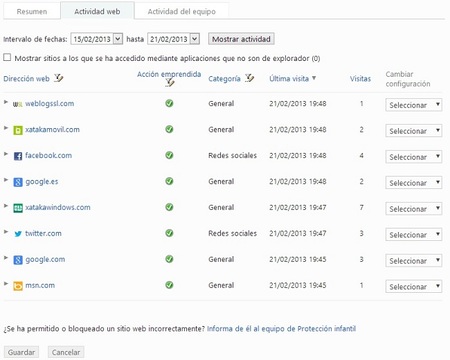Expand the xatakamovil.com row

click(x=6, y=128)
